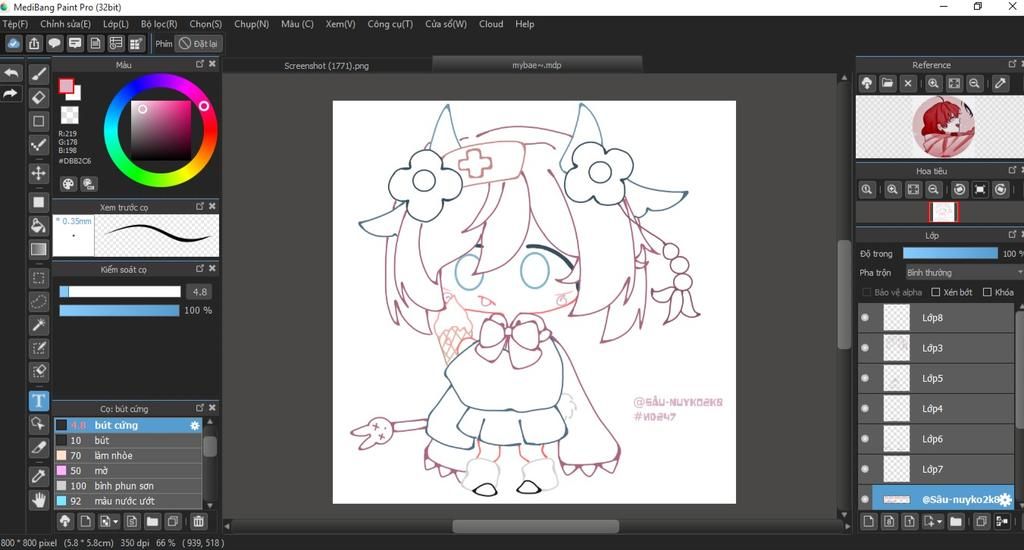This screenshot has height=550, width=1024.
Task: Open the Bộ lọc(R) menu
Action: point(159,24)
